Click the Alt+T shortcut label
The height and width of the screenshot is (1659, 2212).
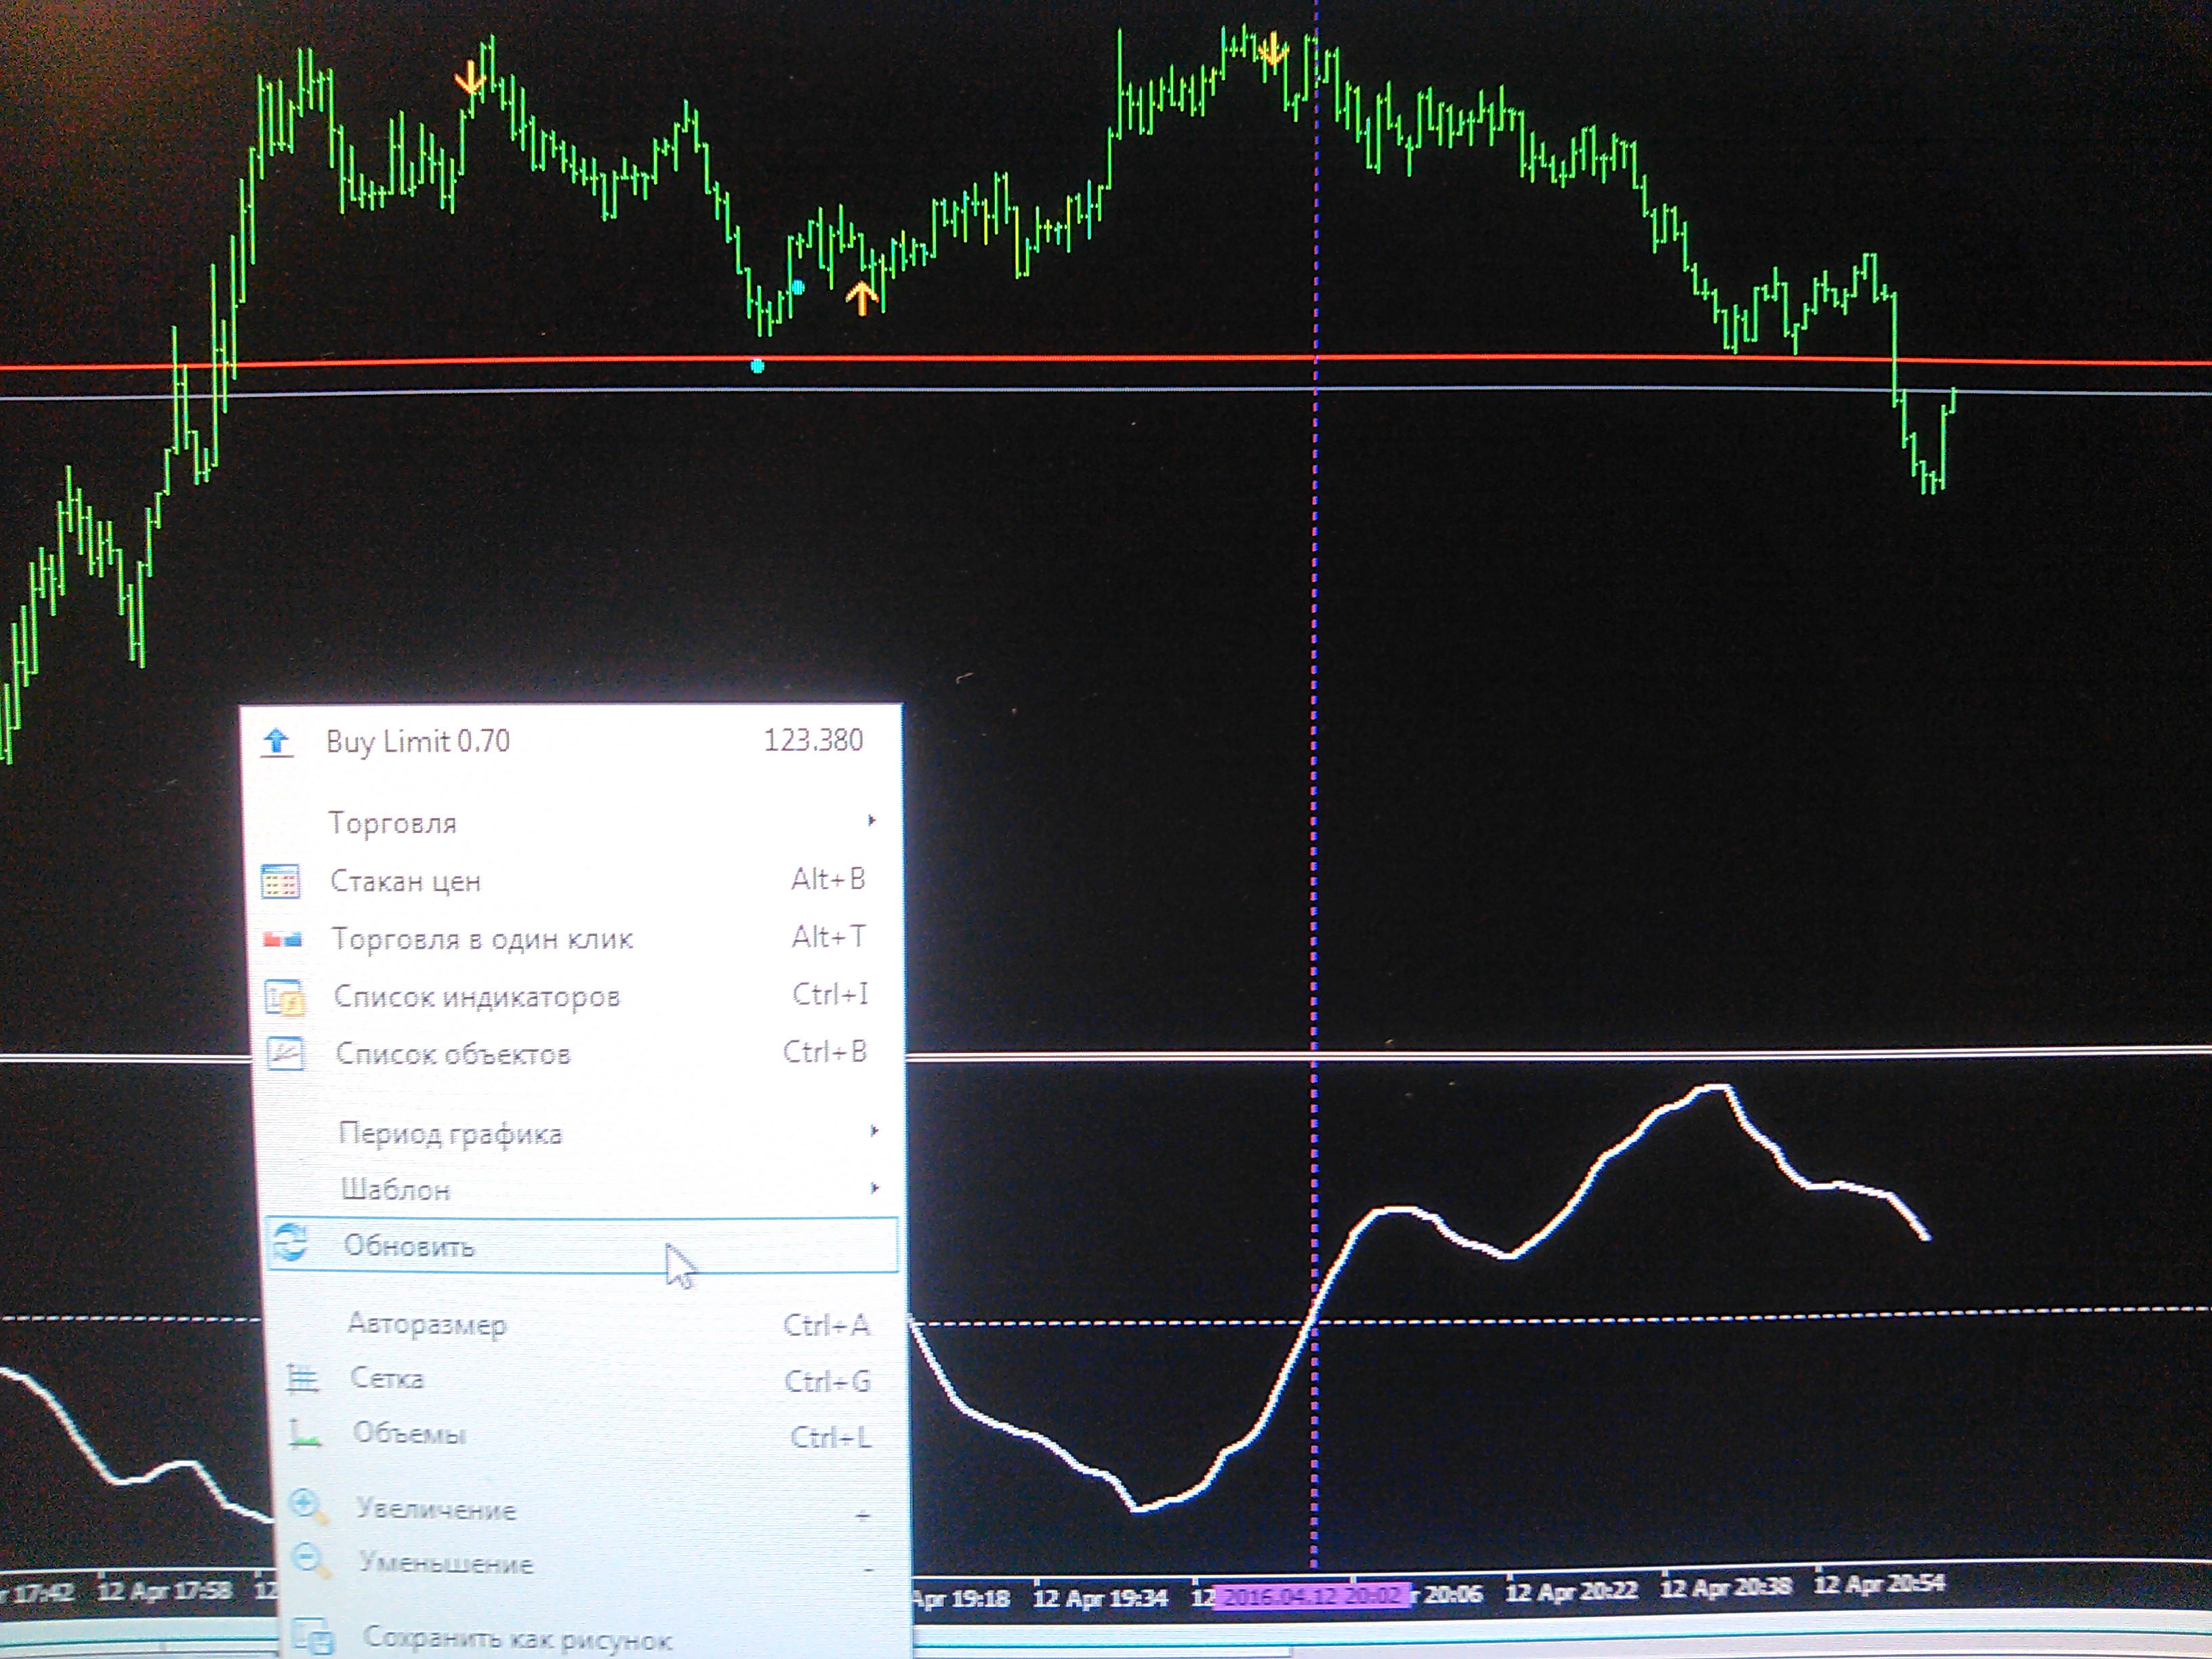click(x=829, y=937)
